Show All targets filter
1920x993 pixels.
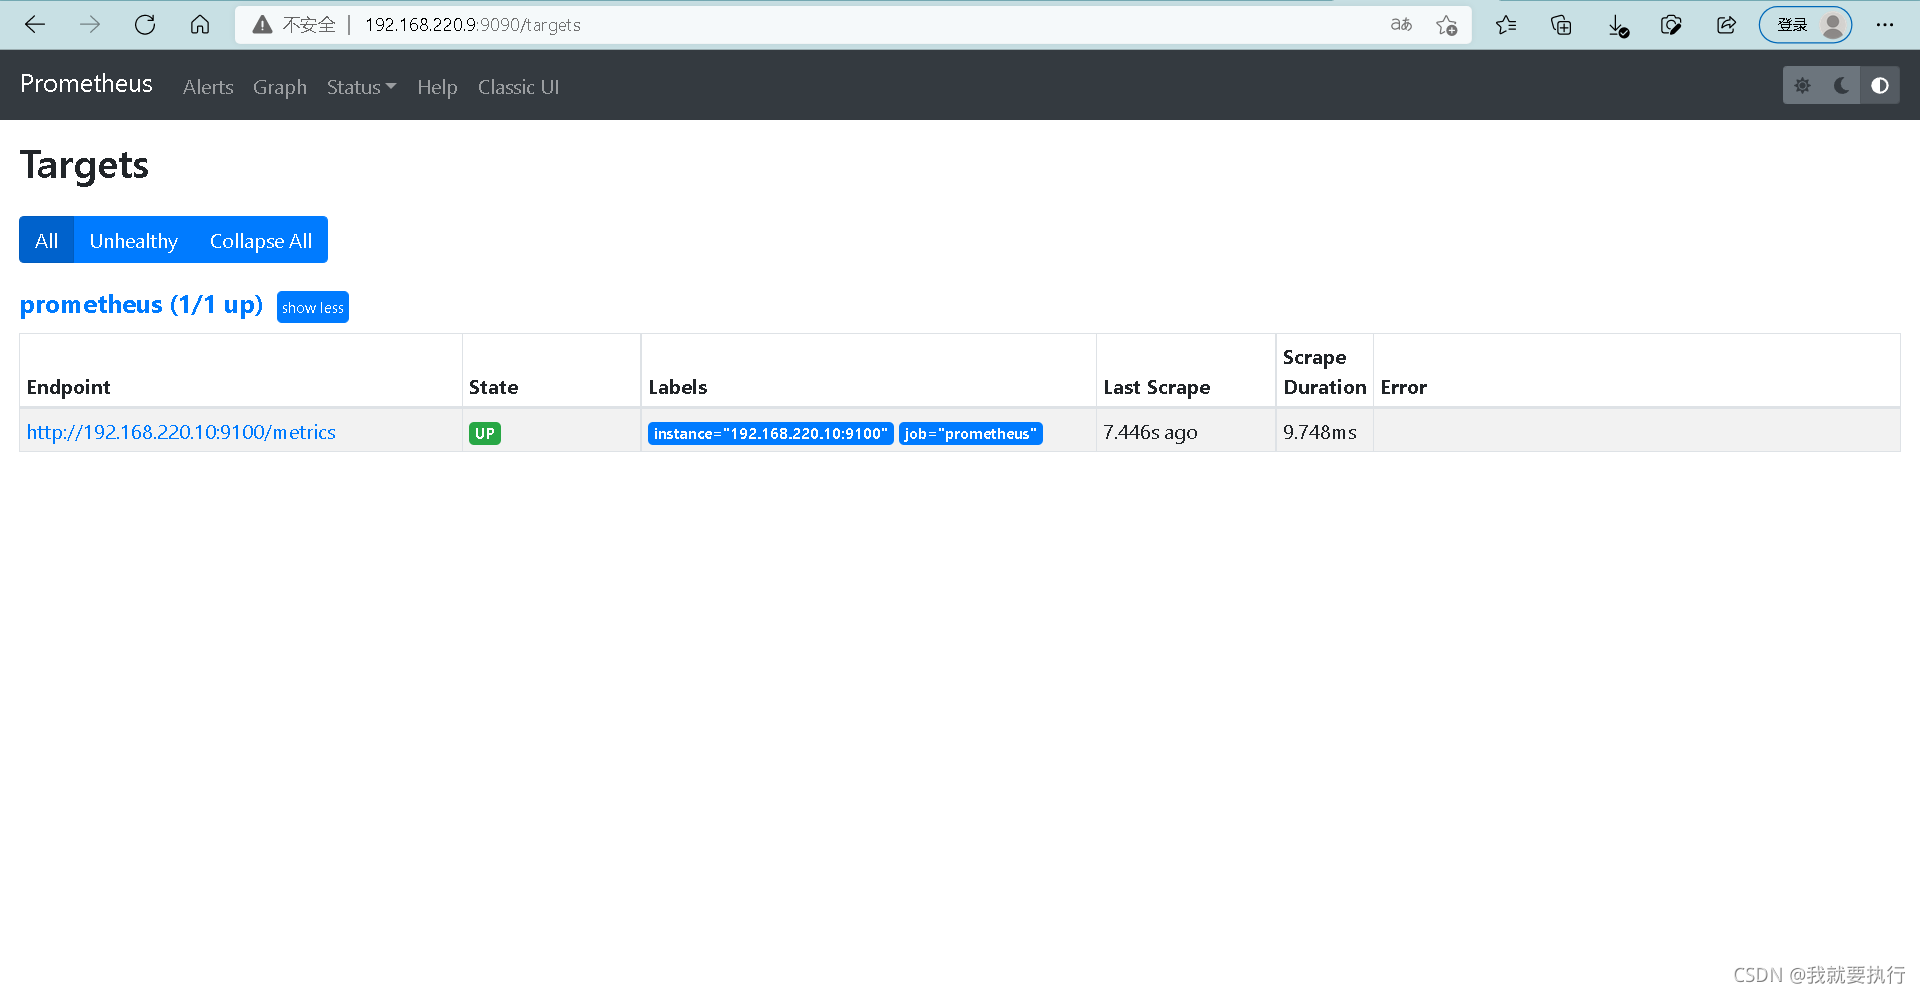click(x=46, y=240)
